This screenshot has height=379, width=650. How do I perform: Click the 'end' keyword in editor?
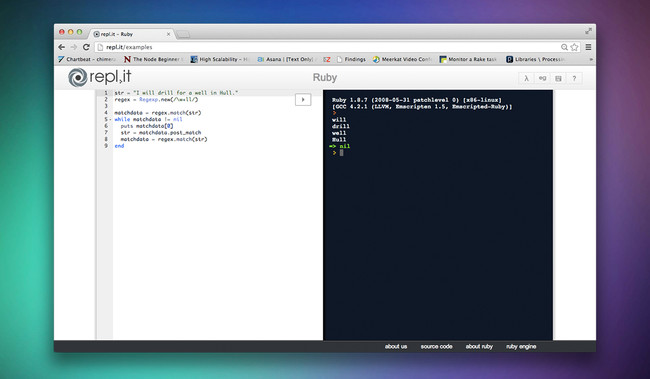click(119, 146)
